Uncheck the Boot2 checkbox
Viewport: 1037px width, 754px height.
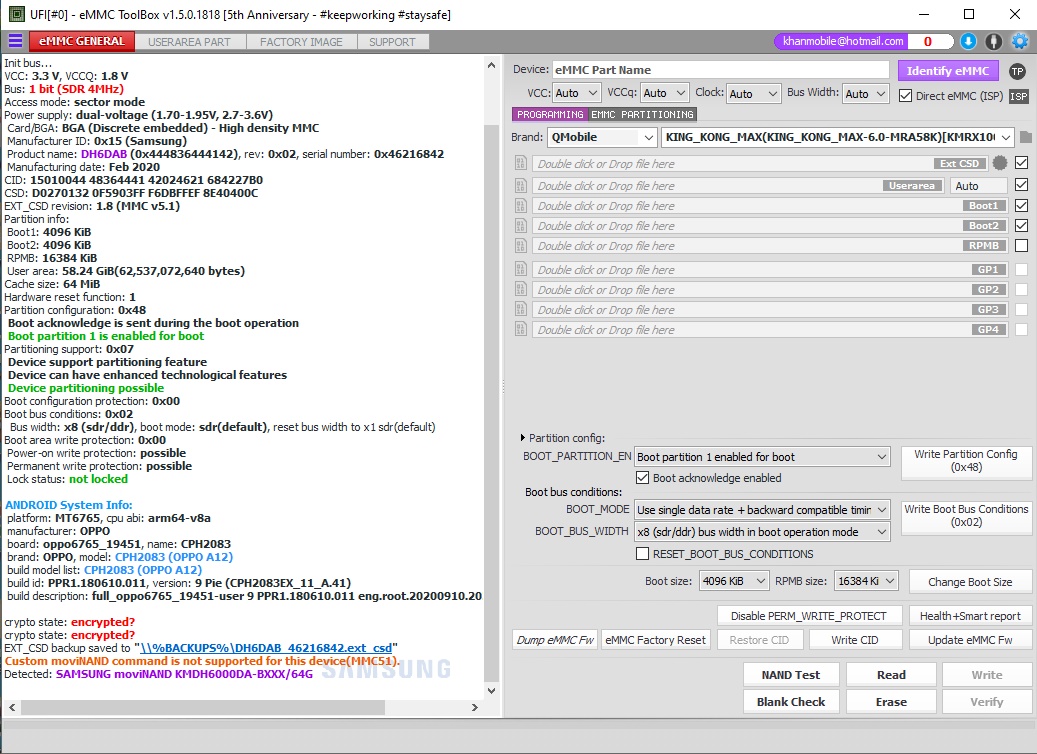coord(1021,226)
